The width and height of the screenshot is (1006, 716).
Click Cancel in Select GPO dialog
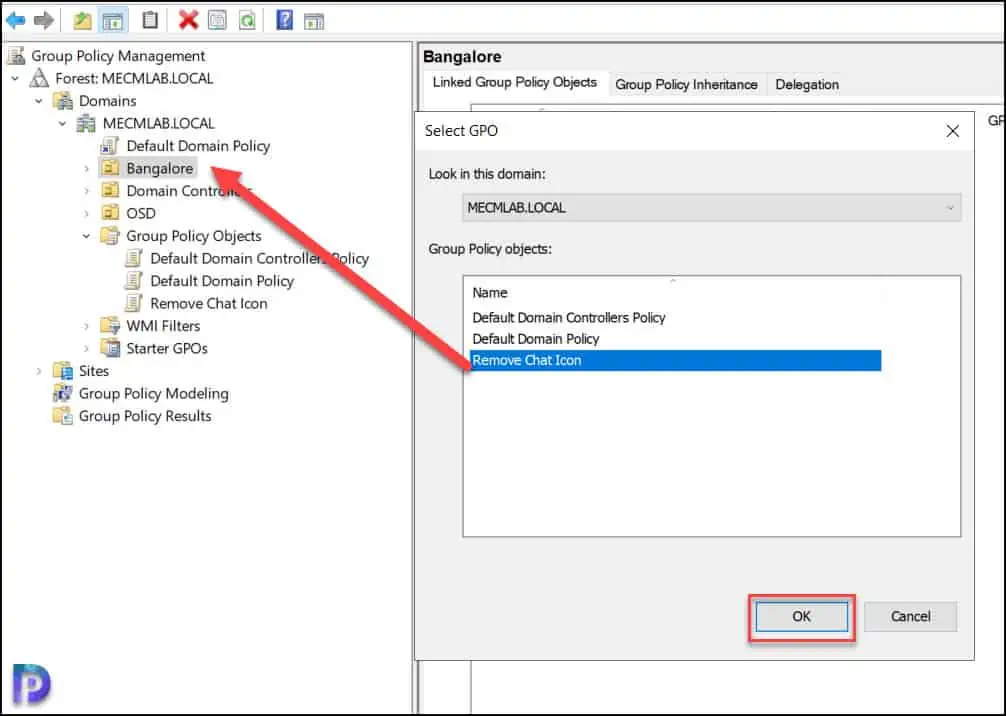pyautogui.click(x=910, y=617)
